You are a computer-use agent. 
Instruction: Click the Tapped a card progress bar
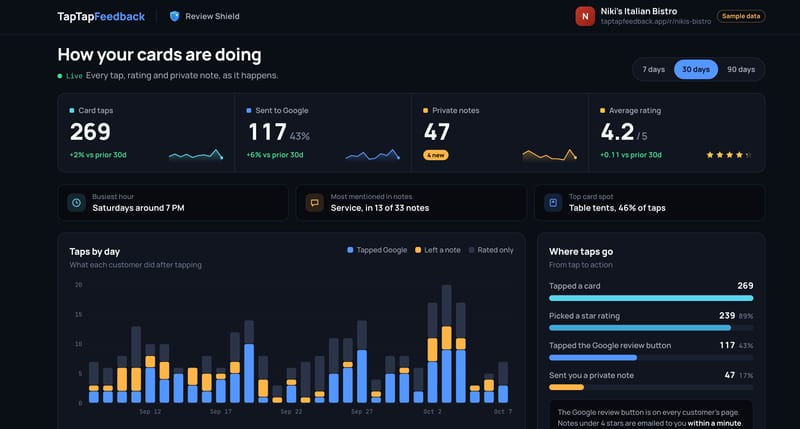(x=651, y=298)
